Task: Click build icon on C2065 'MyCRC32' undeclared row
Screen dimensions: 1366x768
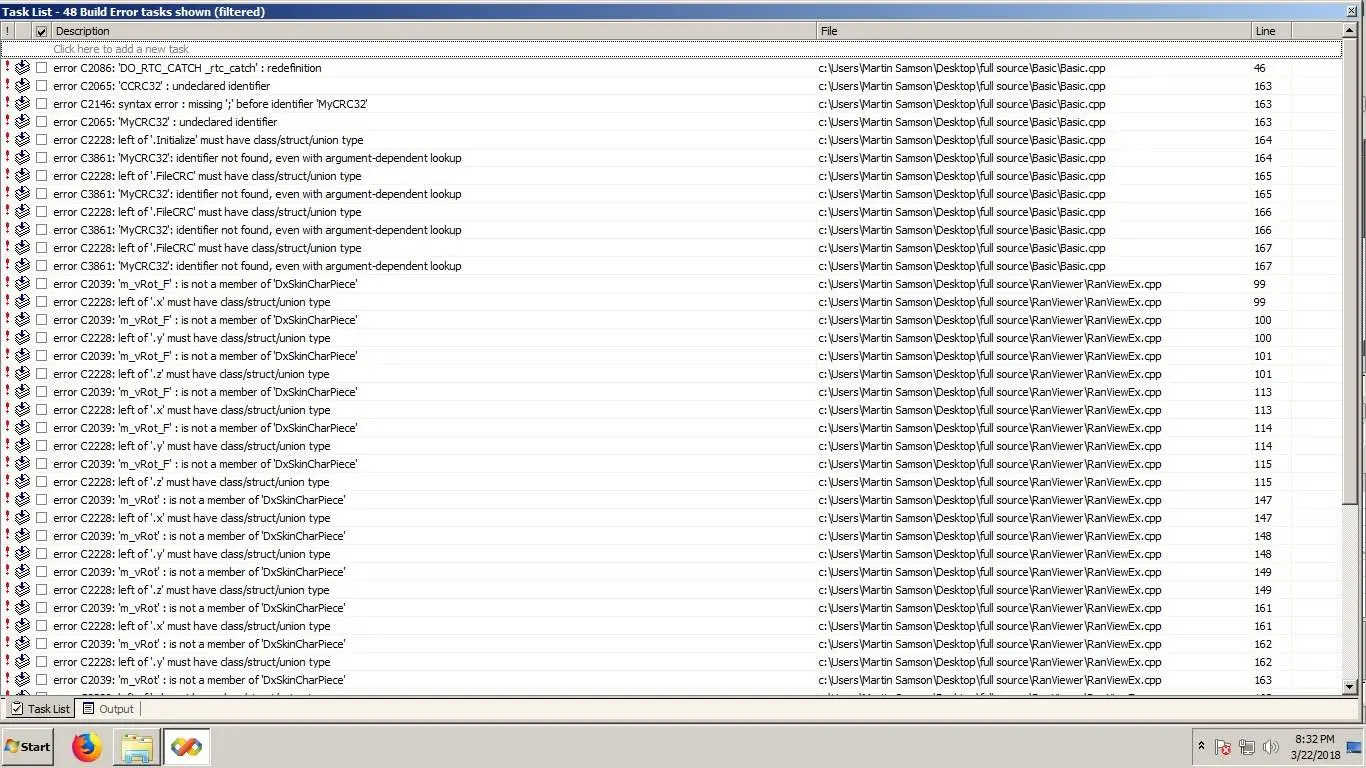Action: [22, 122]
